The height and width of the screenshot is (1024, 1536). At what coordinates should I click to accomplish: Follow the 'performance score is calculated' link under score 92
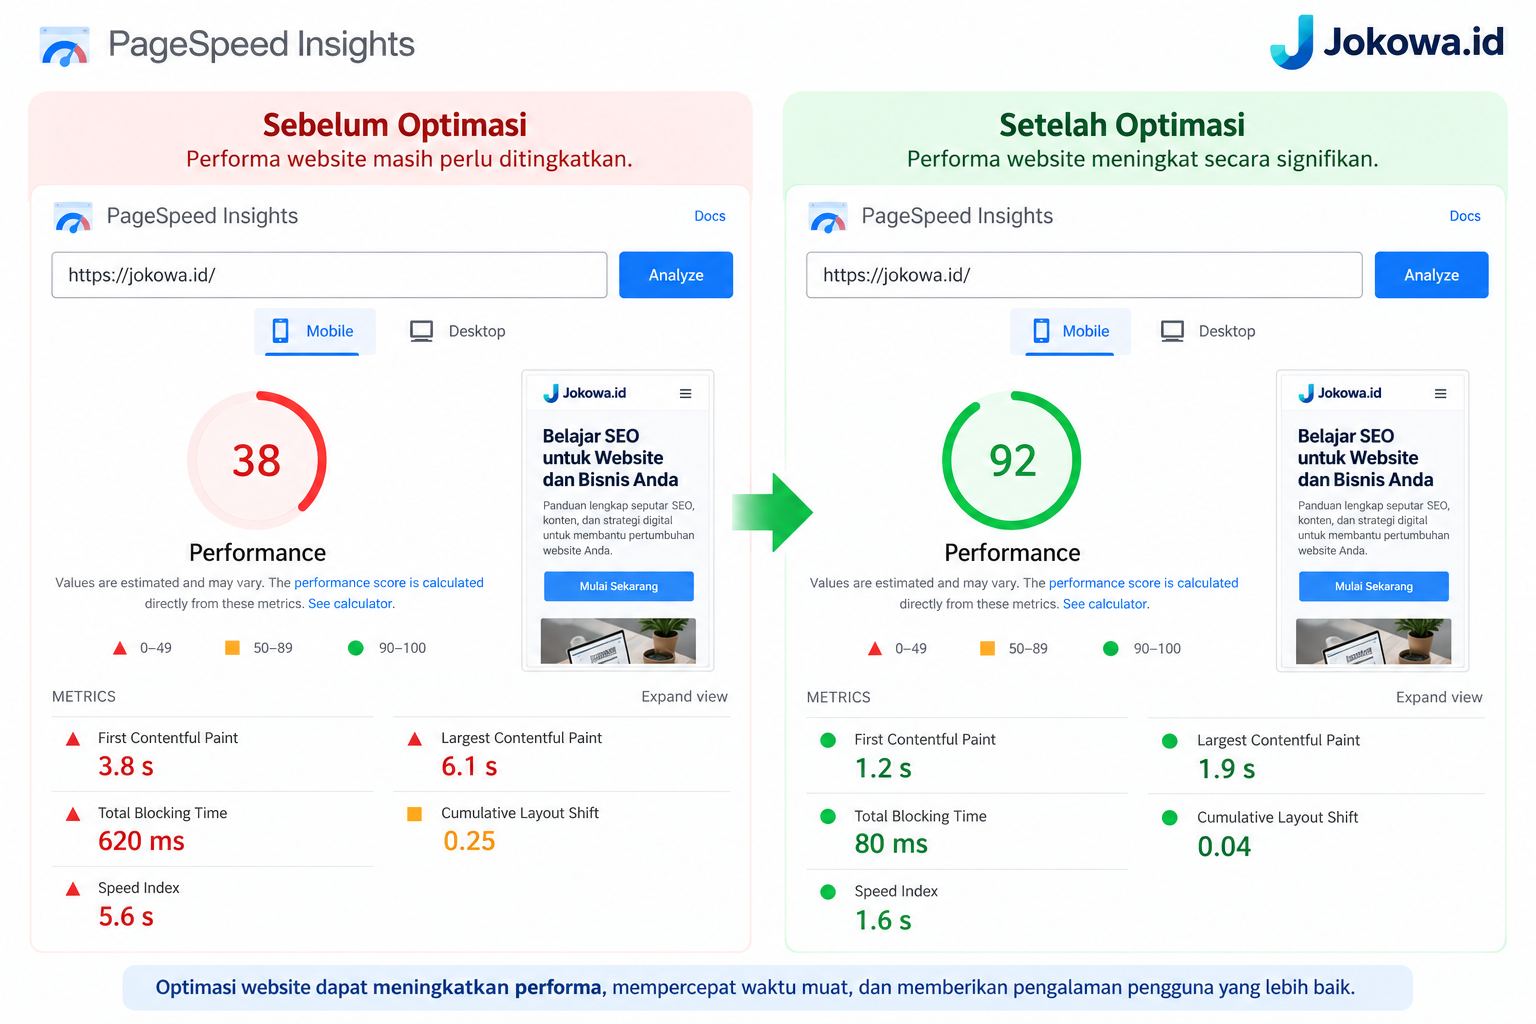[1144, 583]
